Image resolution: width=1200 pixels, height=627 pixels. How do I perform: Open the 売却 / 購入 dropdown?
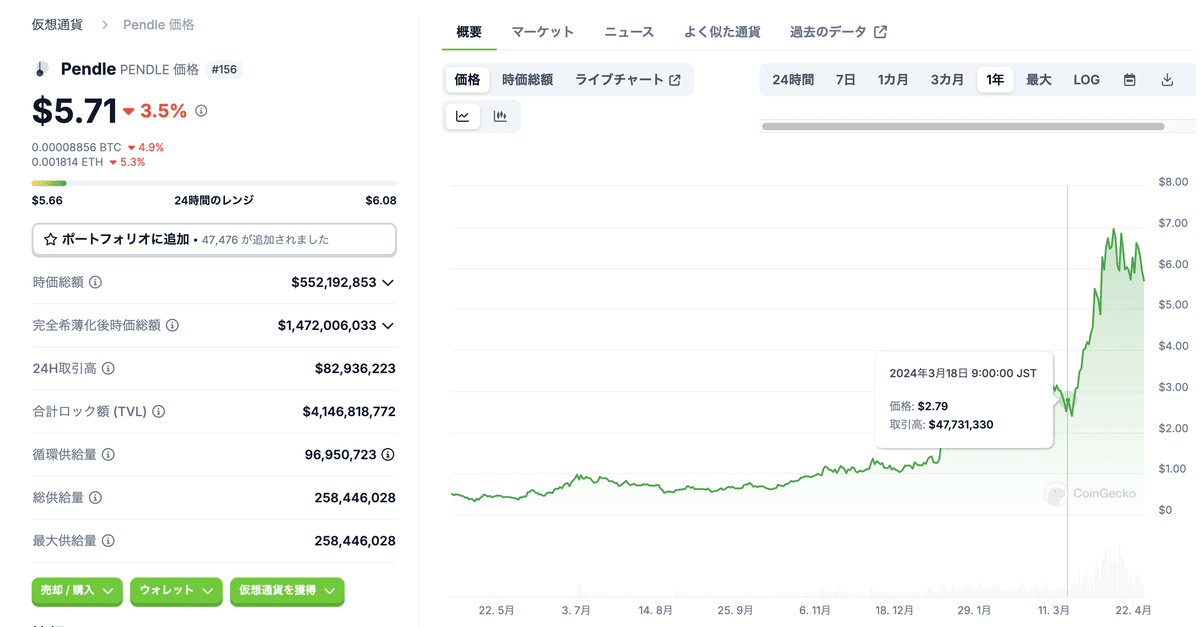coord(77,591)
